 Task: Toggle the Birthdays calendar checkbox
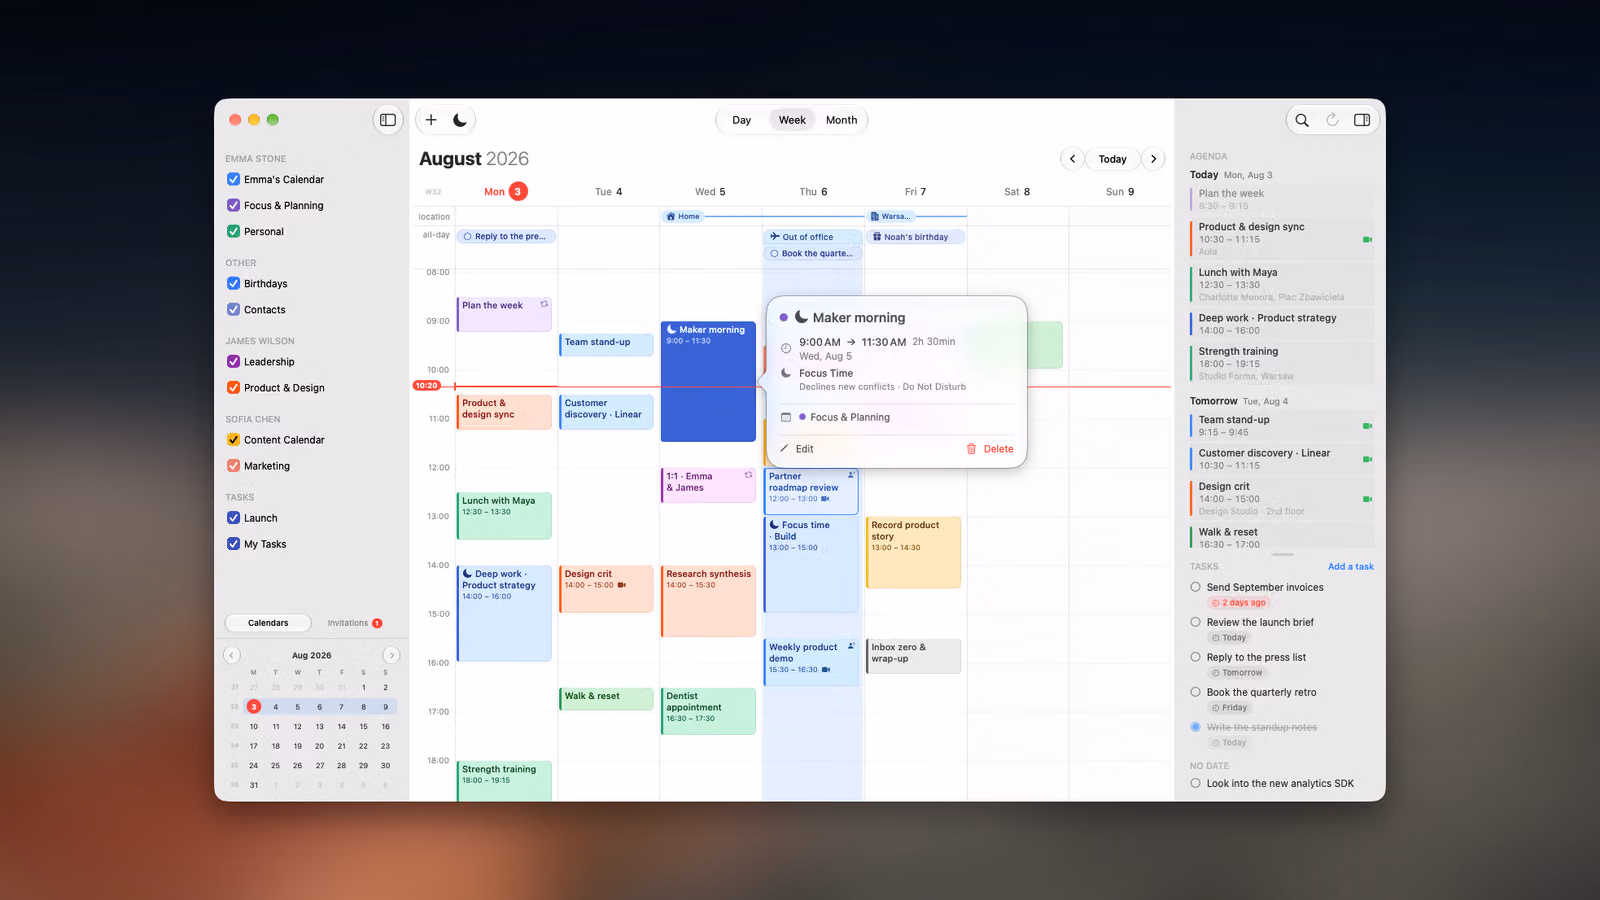click(233, 283)
